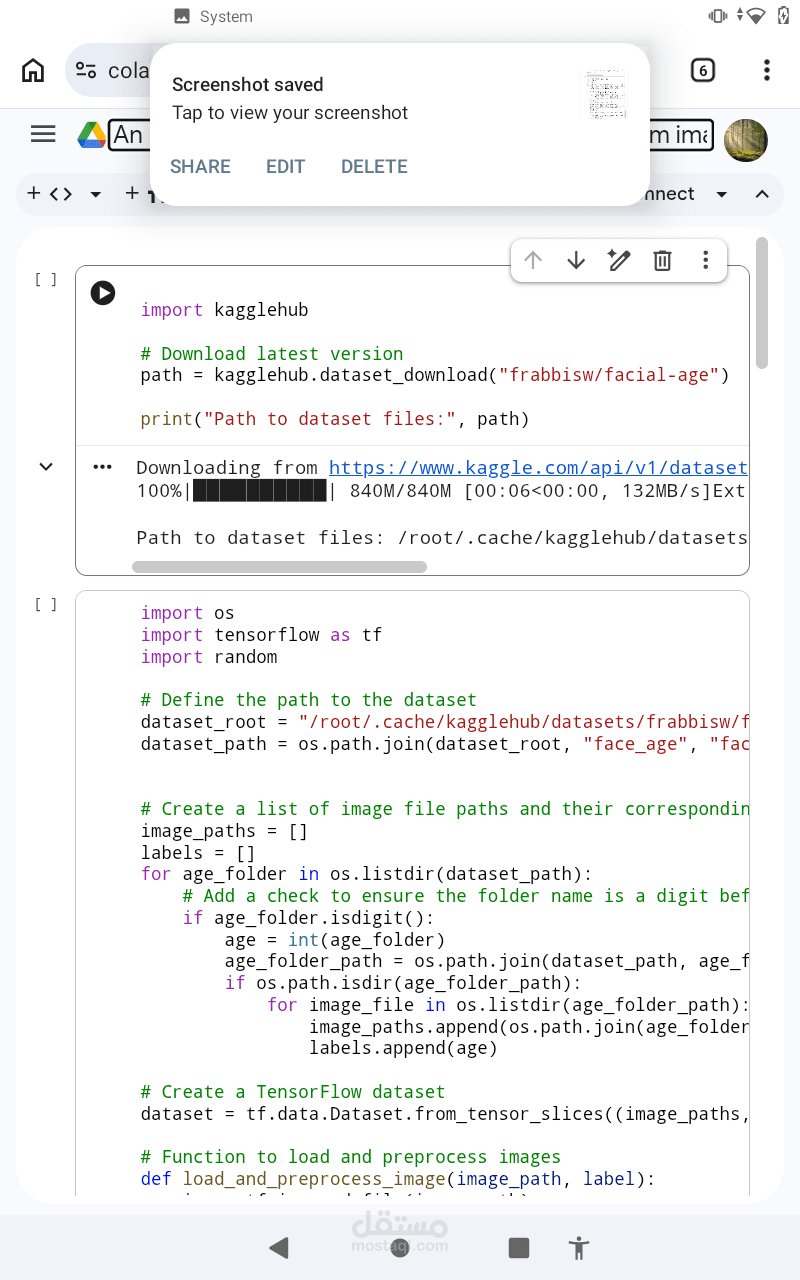Click the '# Download latest version' comment
800x1280 pixels.
click(272, 354)
